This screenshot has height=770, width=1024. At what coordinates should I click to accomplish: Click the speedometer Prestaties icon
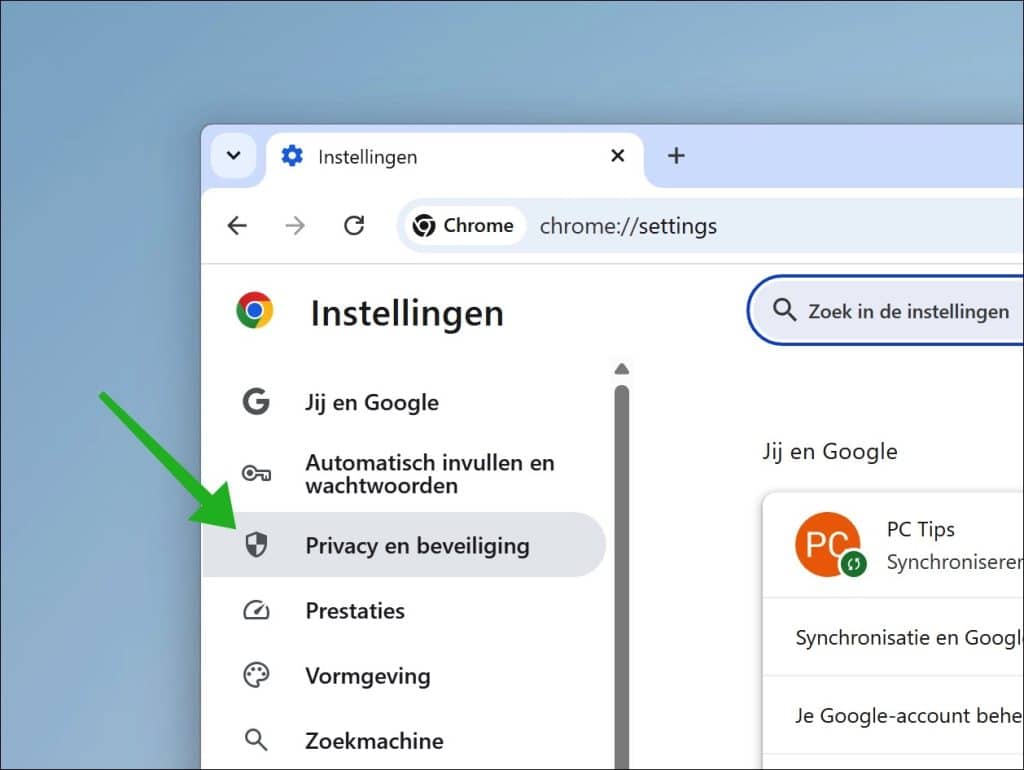[x=256, y=611]
